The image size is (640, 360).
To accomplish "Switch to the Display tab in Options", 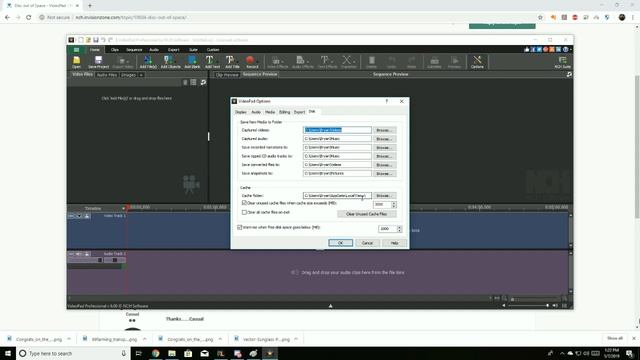I will pos(240,112).
